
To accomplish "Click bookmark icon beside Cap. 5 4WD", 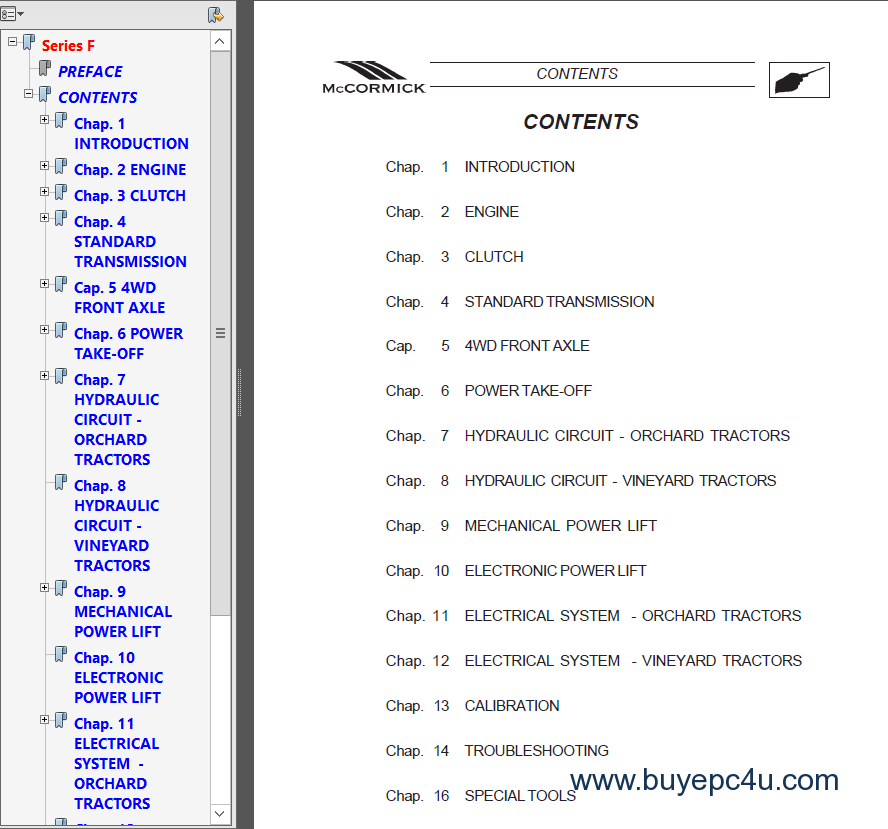I will point(61,285).
